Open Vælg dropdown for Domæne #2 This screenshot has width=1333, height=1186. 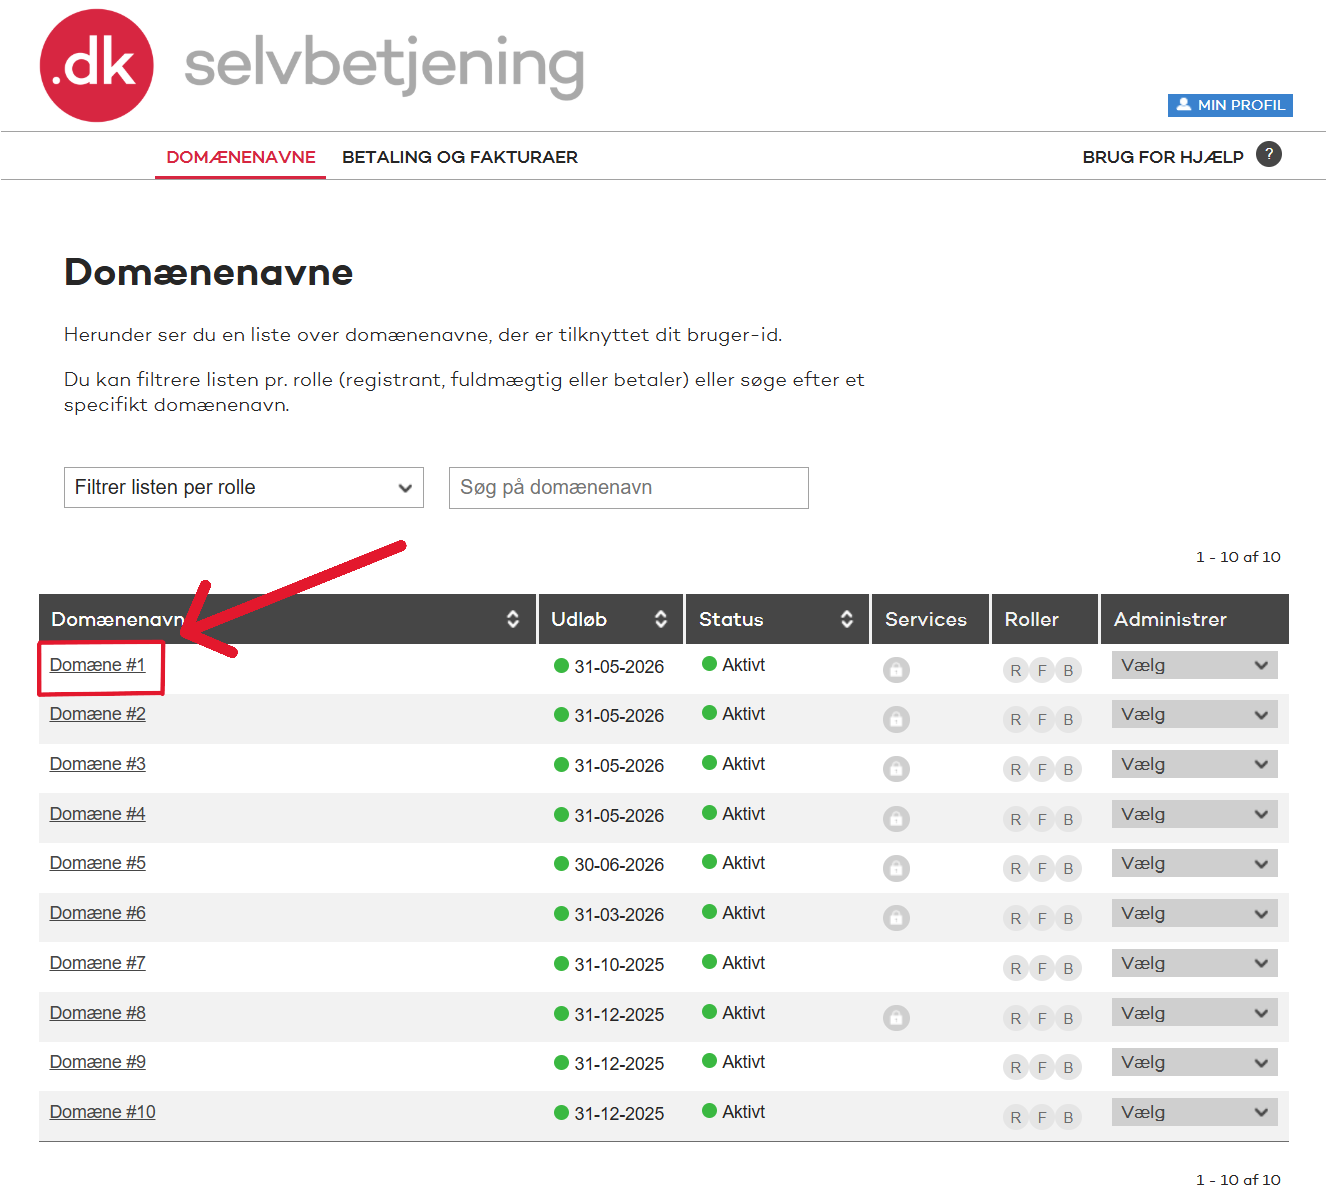pyautogui.click(x=1195, y=714)
